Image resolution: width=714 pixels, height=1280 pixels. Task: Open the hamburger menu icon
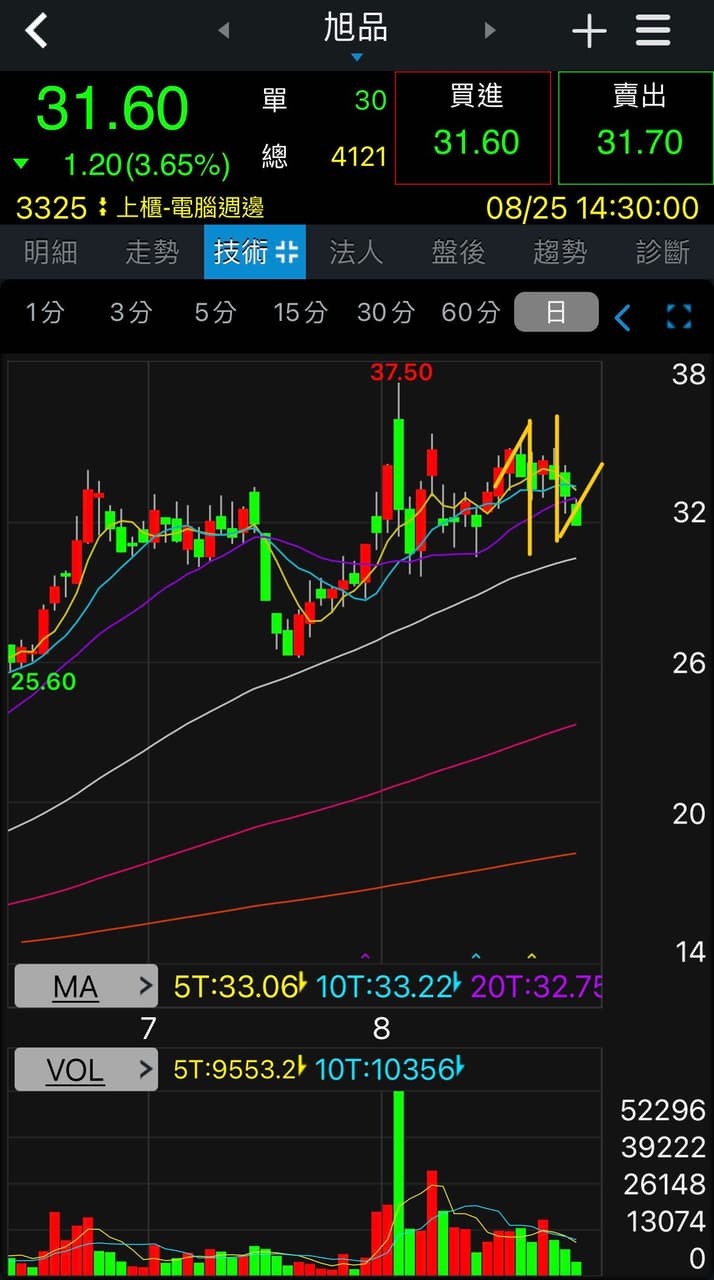653,31
